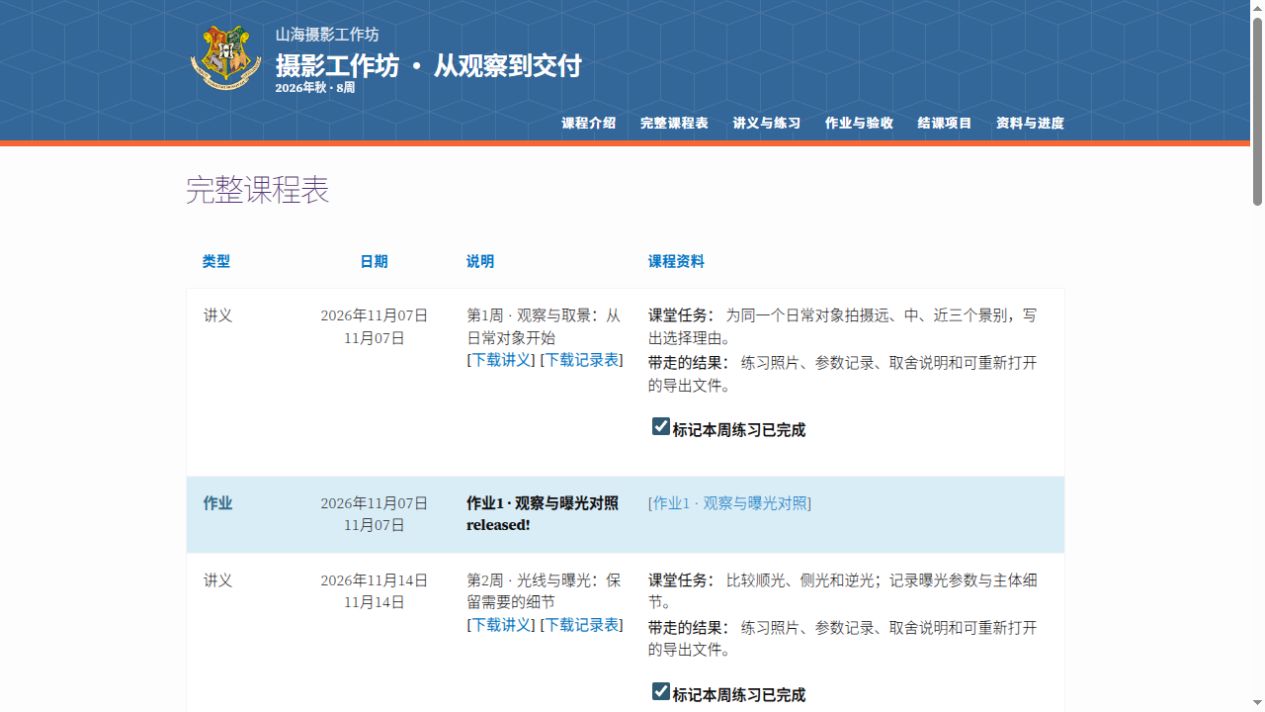Open the 课程介绍 nav item
1265x712 pixels.
(589, 123)
